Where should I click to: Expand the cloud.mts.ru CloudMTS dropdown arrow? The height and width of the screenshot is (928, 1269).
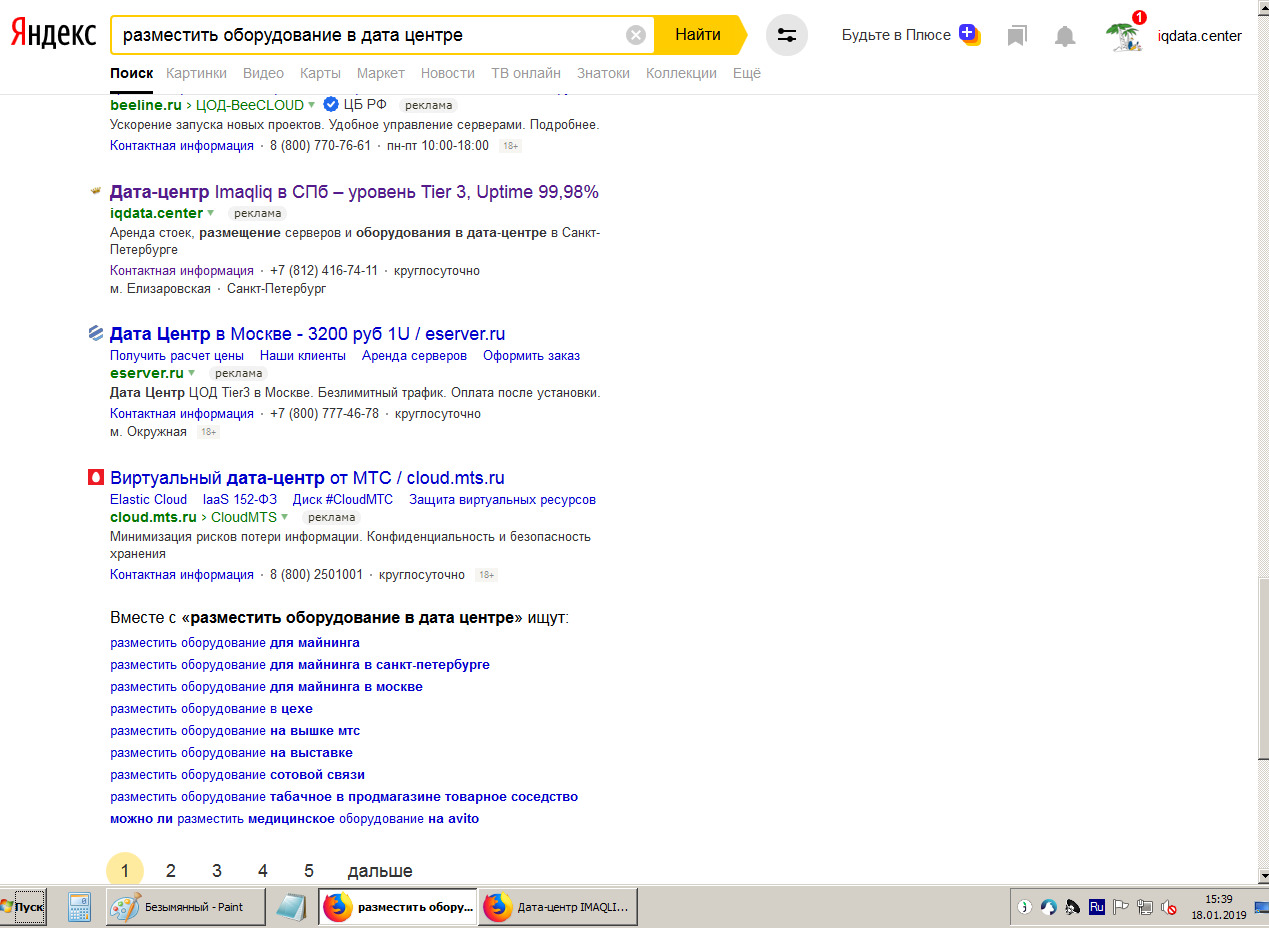[x=285, y=518]
